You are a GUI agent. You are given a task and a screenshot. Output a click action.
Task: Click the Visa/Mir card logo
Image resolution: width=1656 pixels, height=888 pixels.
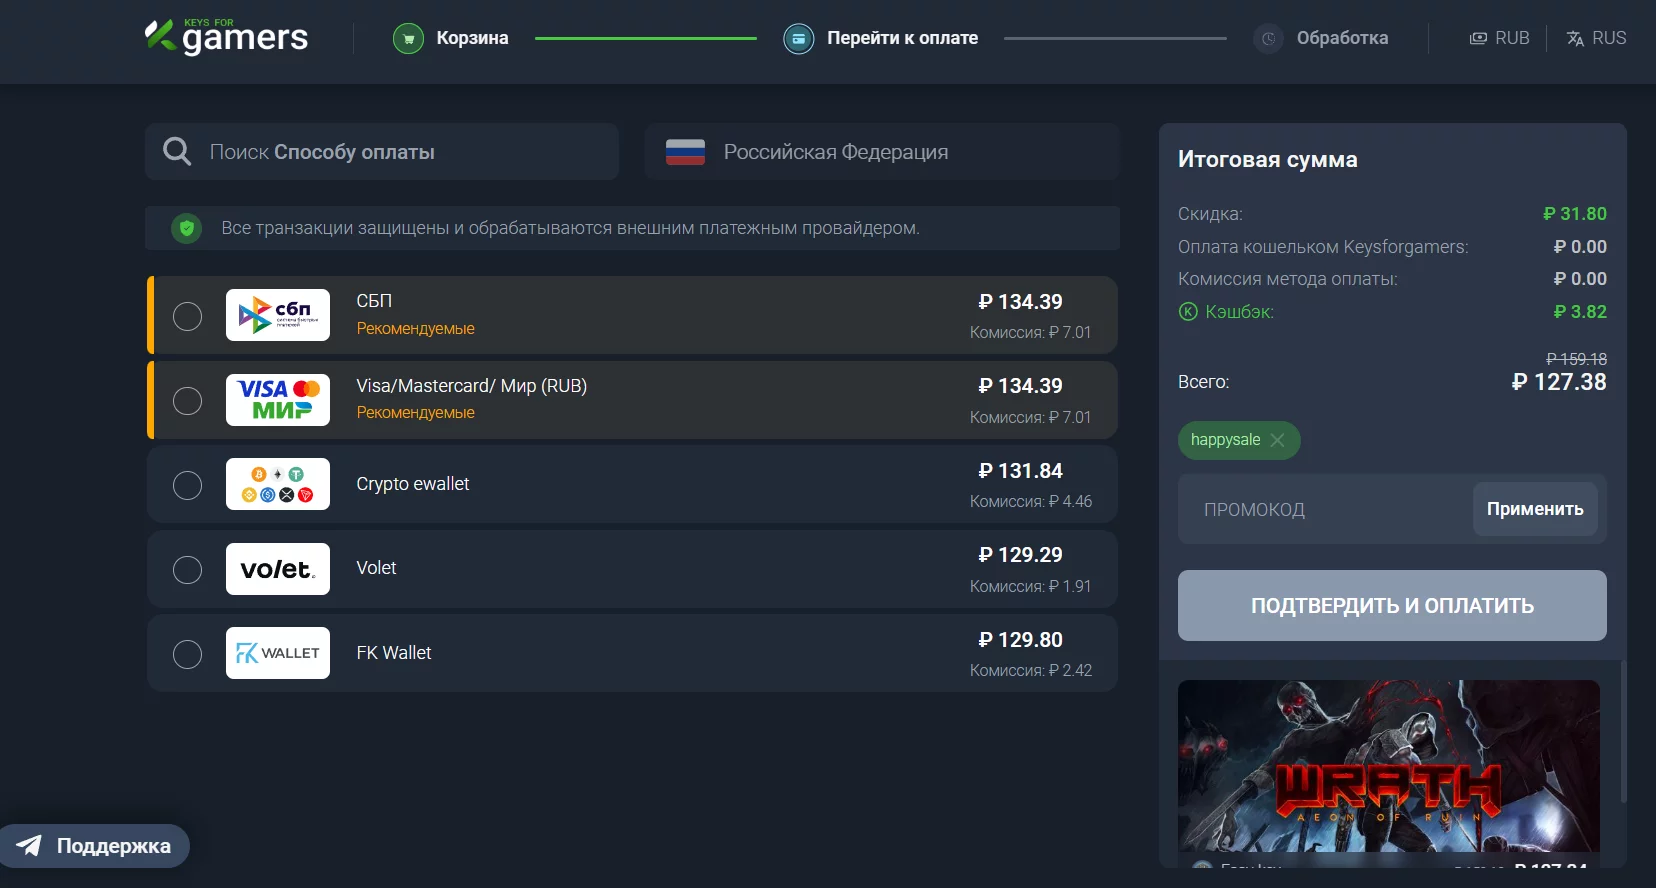coord(278,400)
